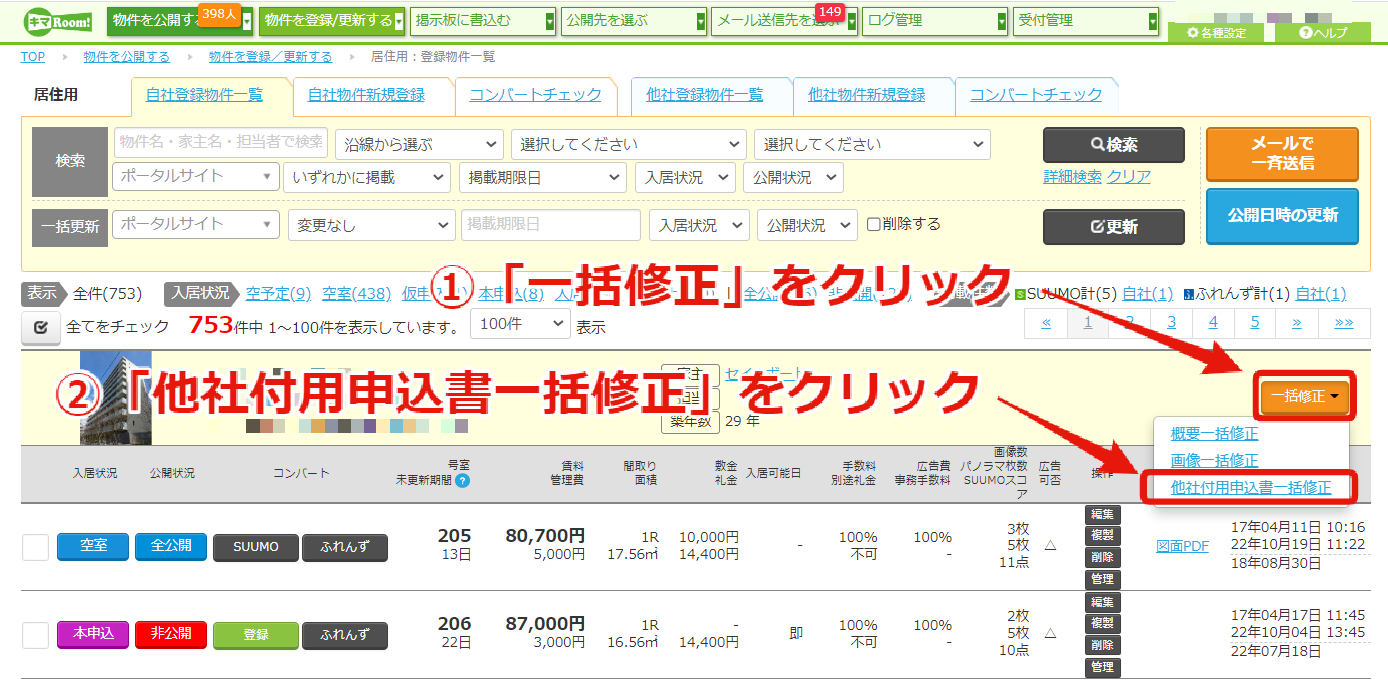
Task: Open the 公開状況 dropdown in 一括更新 row
Action: [x=807, y=225]
